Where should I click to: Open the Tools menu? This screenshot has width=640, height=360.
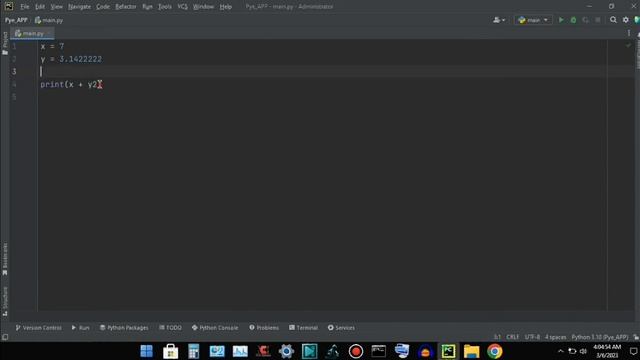click(165, 7)
